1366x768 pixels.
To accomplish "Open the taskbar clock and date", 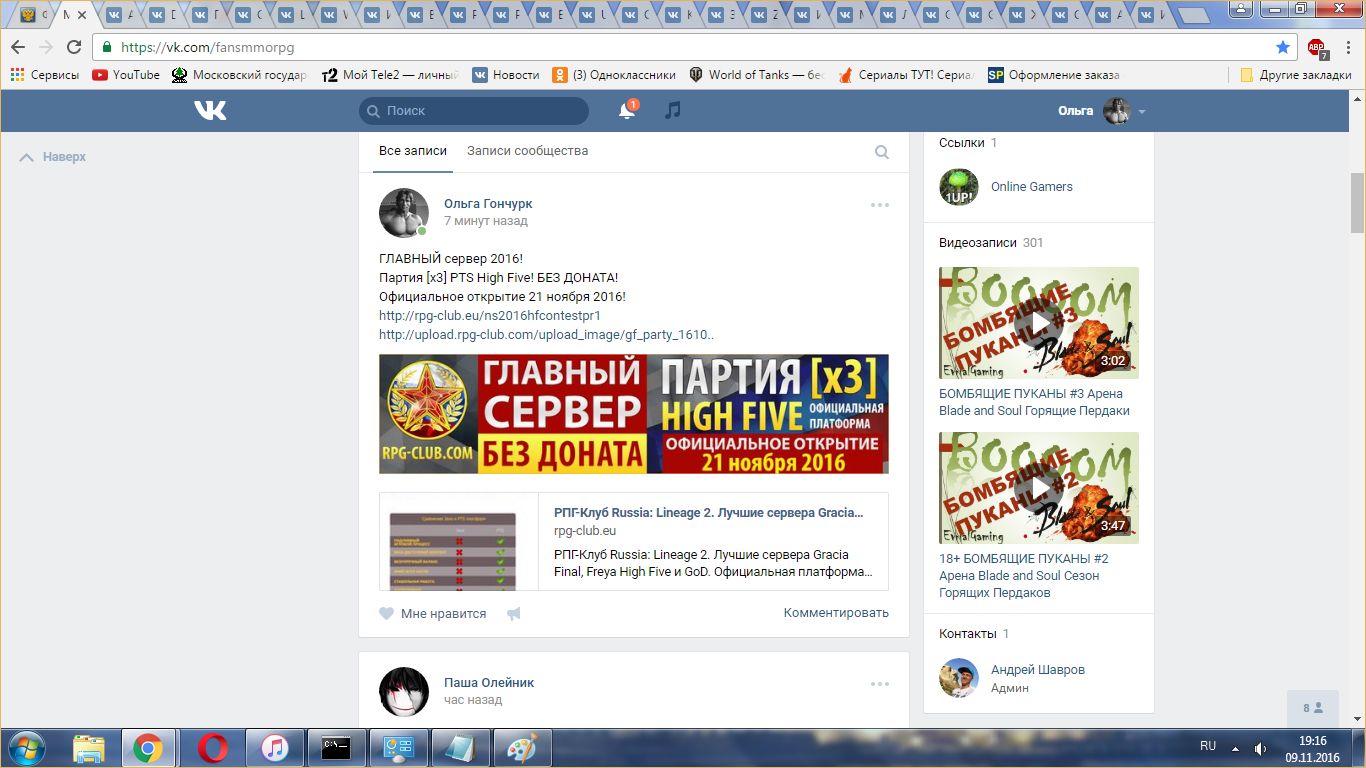I will coord(1312,748).
